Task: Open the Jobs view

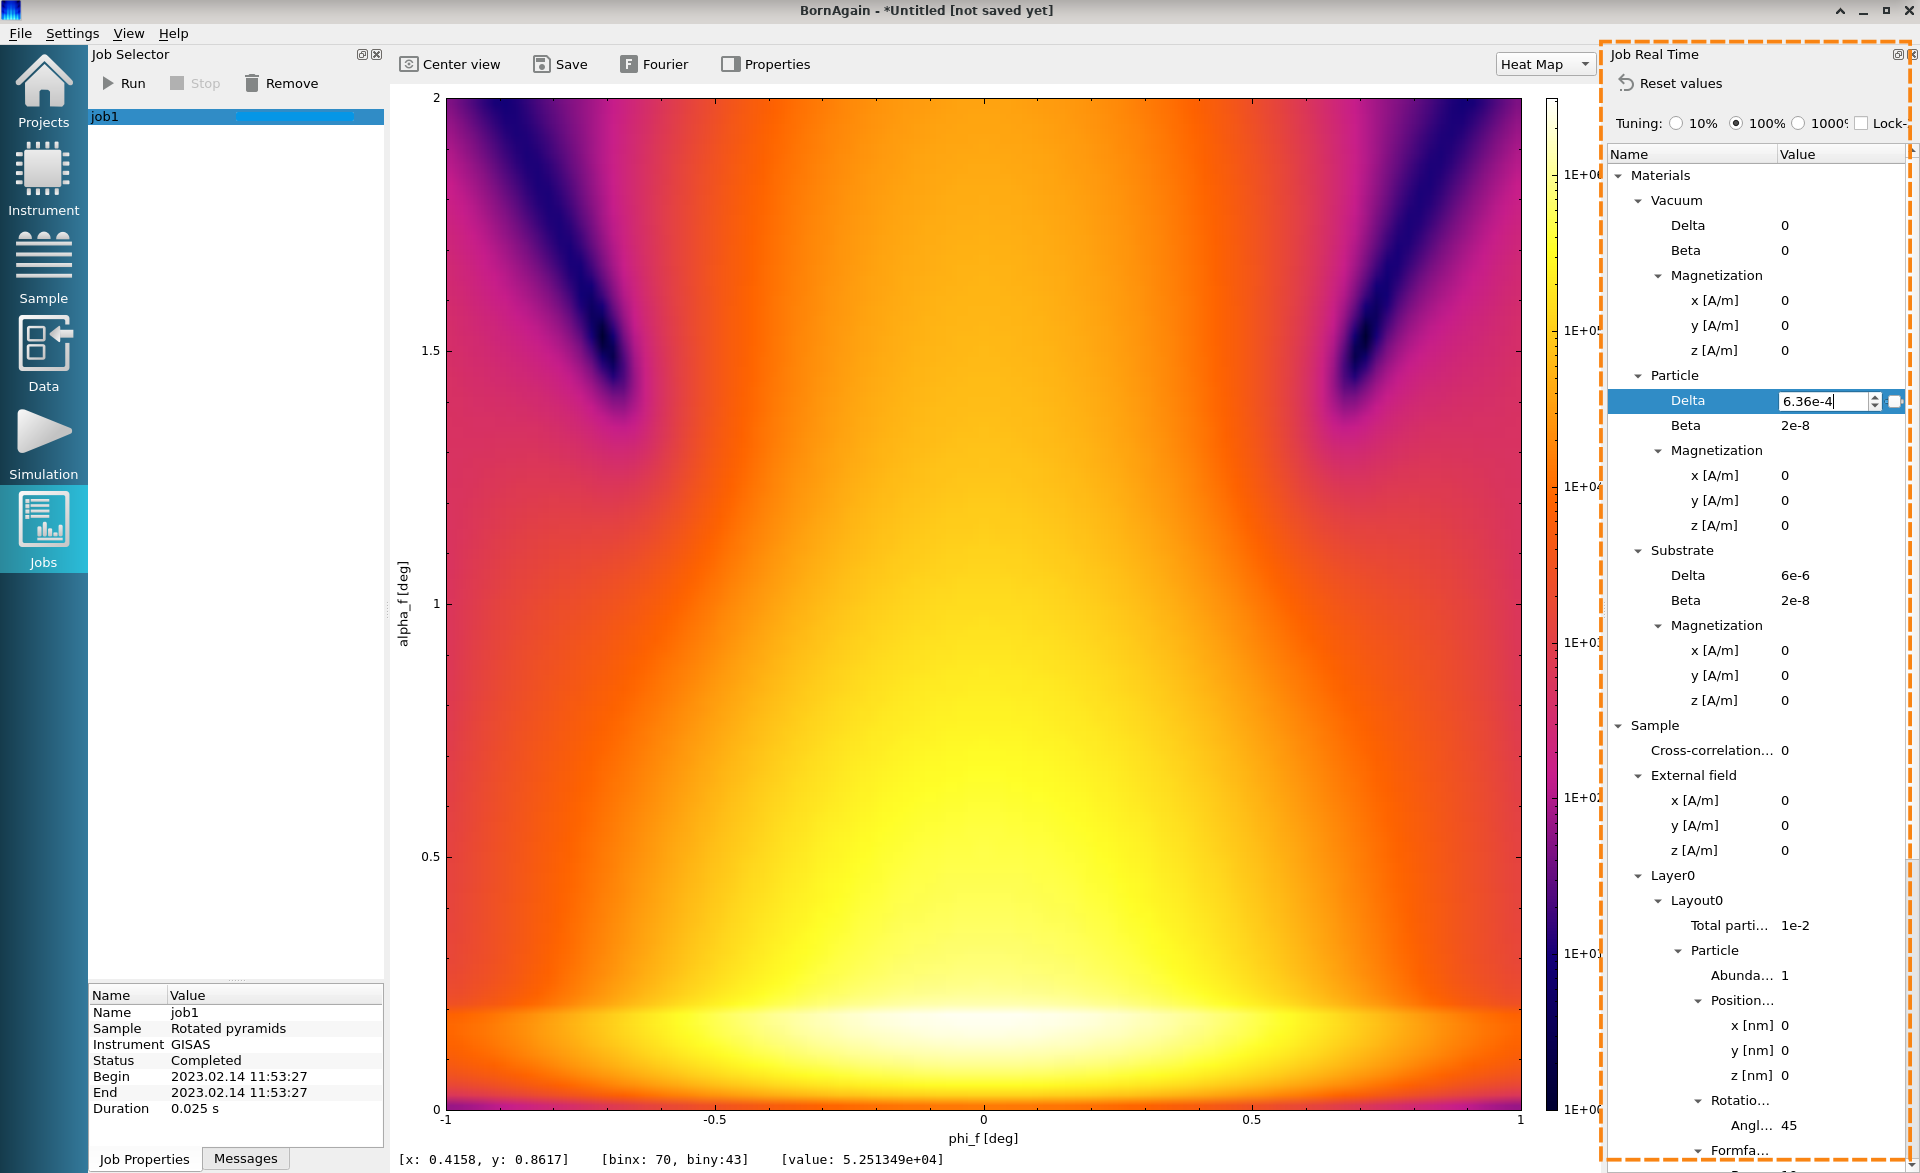Action: [x=44, y=530]
